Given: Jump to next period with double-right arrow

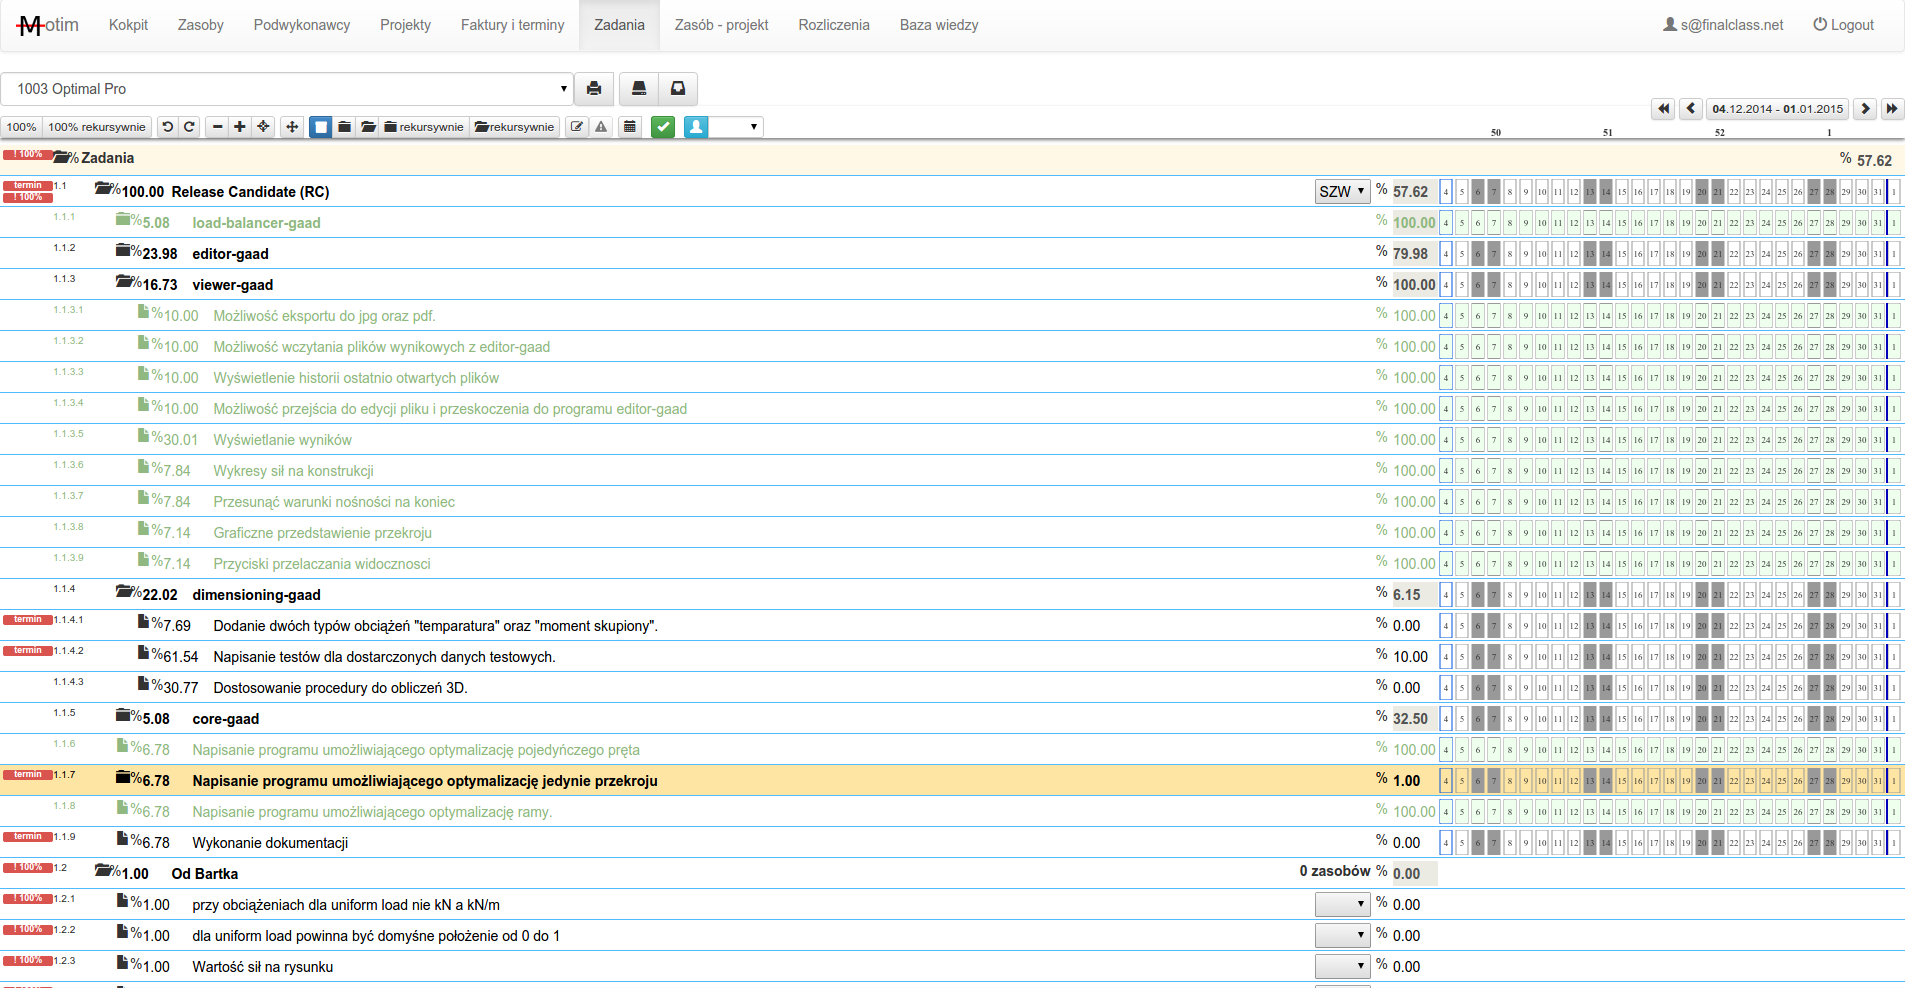Looking at the screenshot, I should (x=1891, y=109).
